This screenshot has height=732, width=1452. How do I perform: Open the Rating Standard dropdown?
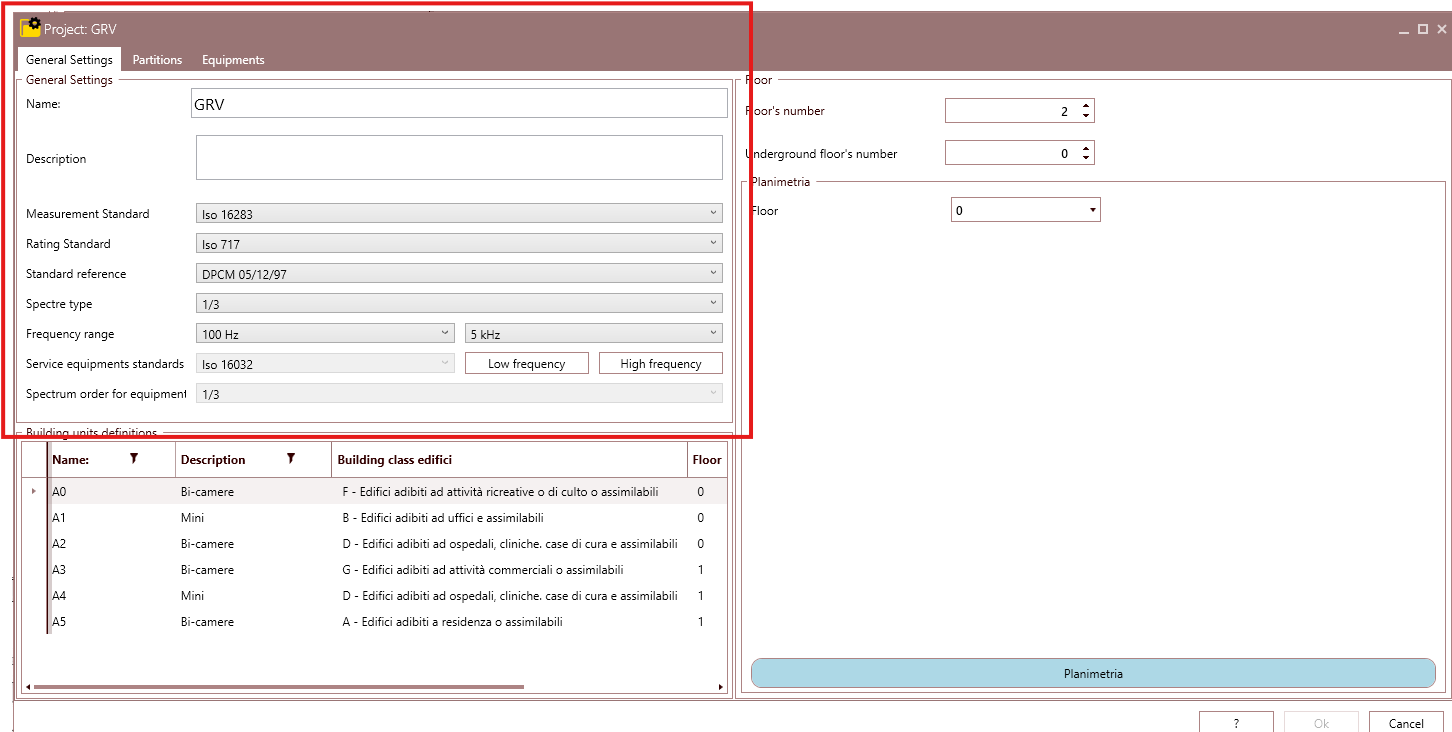point(459,243)
